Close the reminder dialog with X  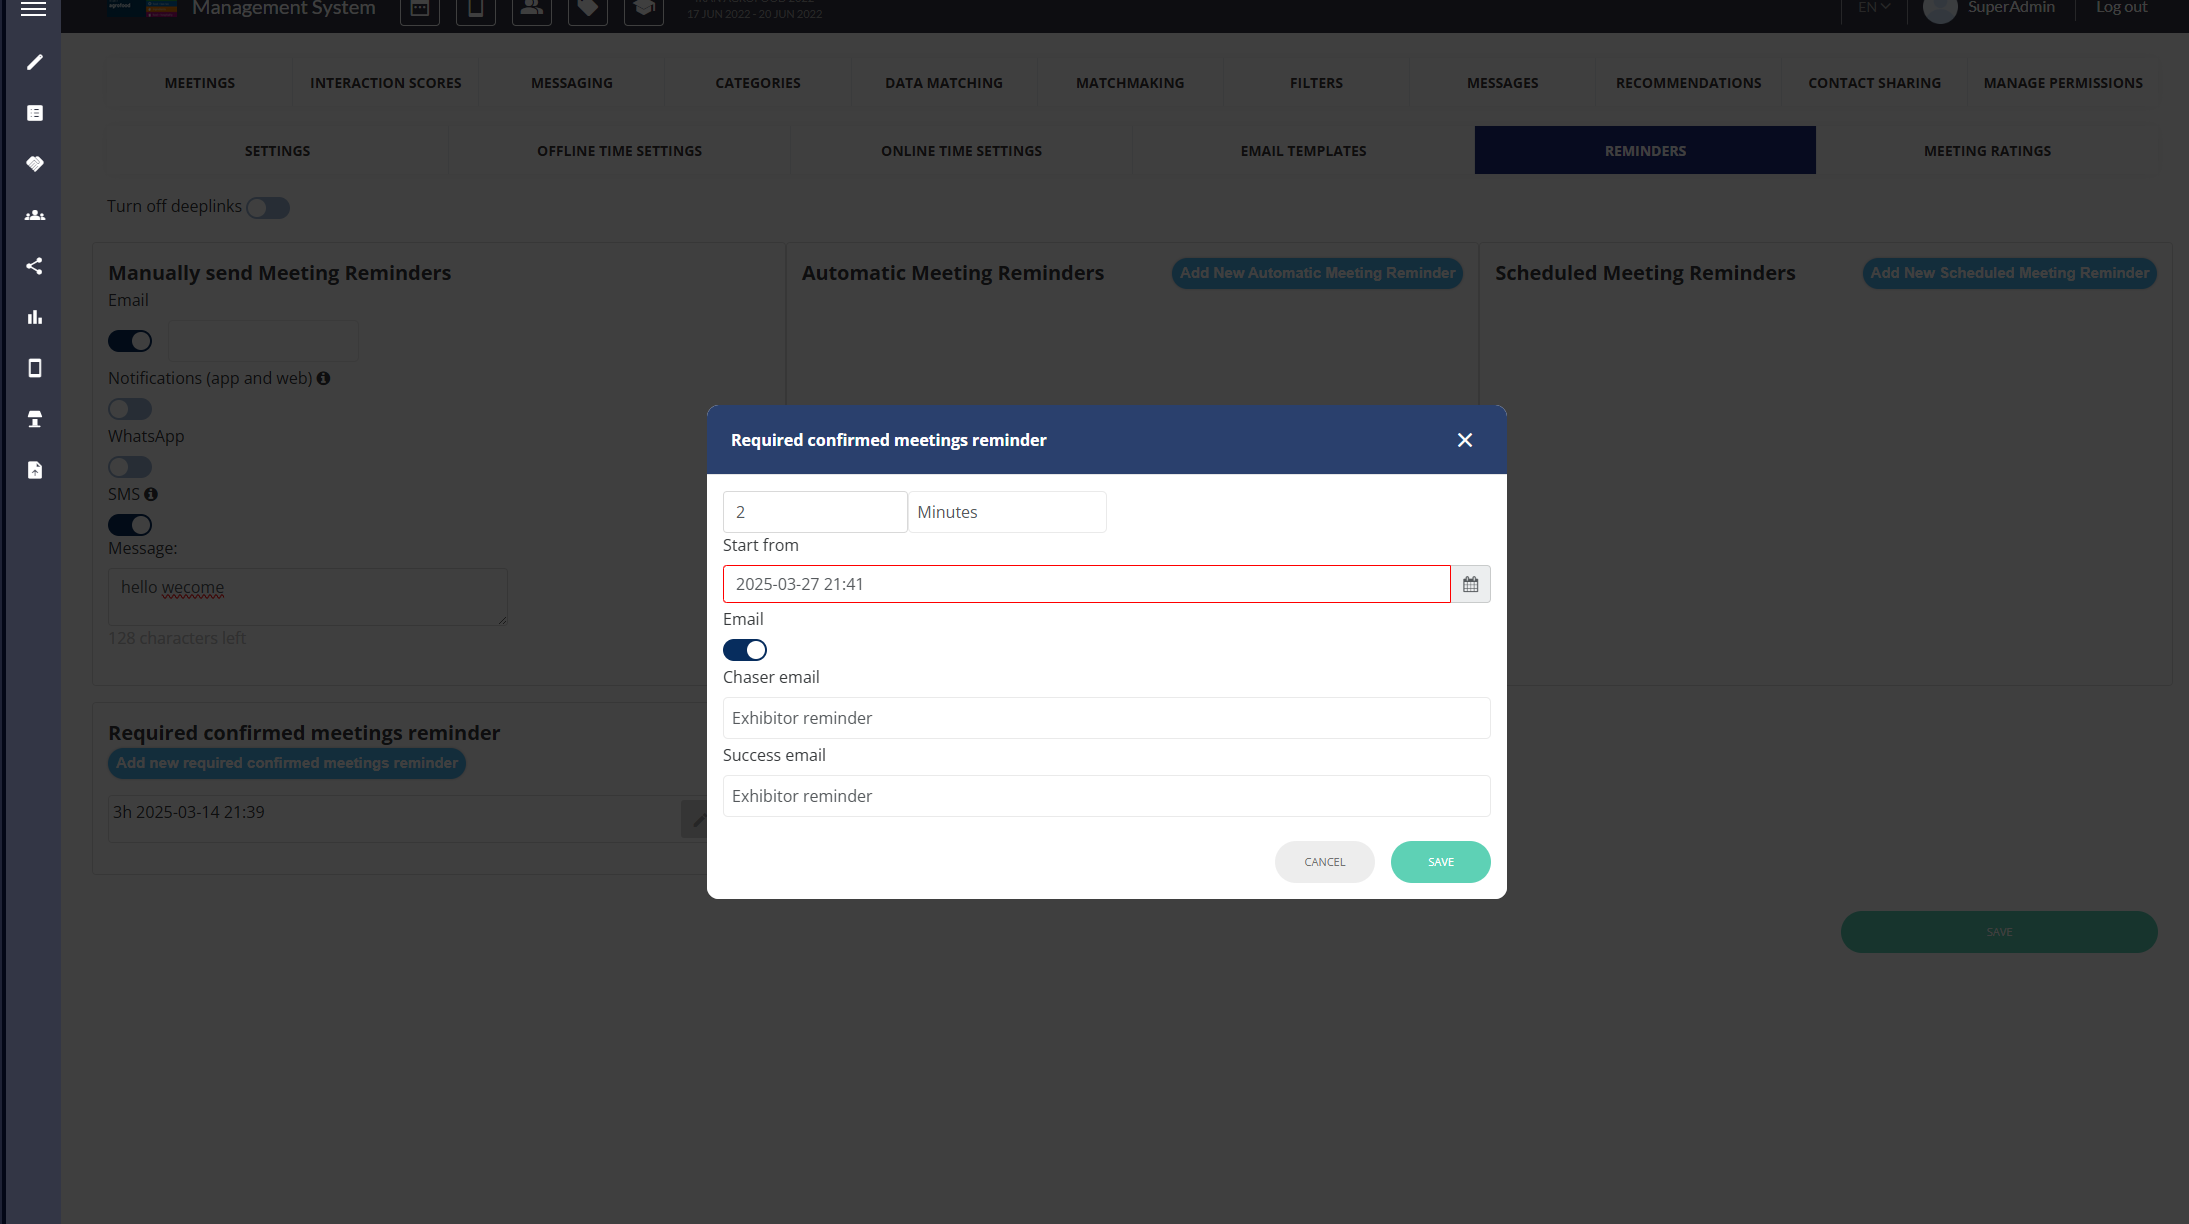pyautogui.click(x=1464, y=440)
